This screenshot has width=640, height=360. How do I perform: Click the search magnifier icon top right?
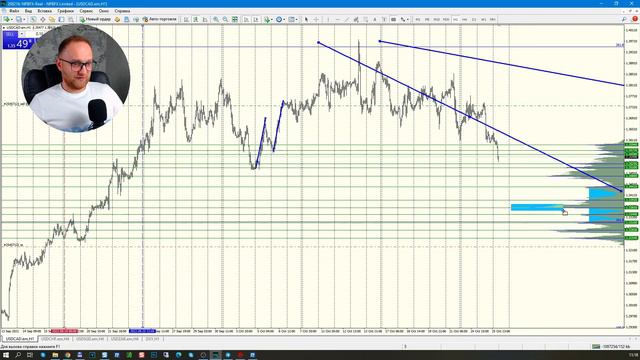coord(624,19)
